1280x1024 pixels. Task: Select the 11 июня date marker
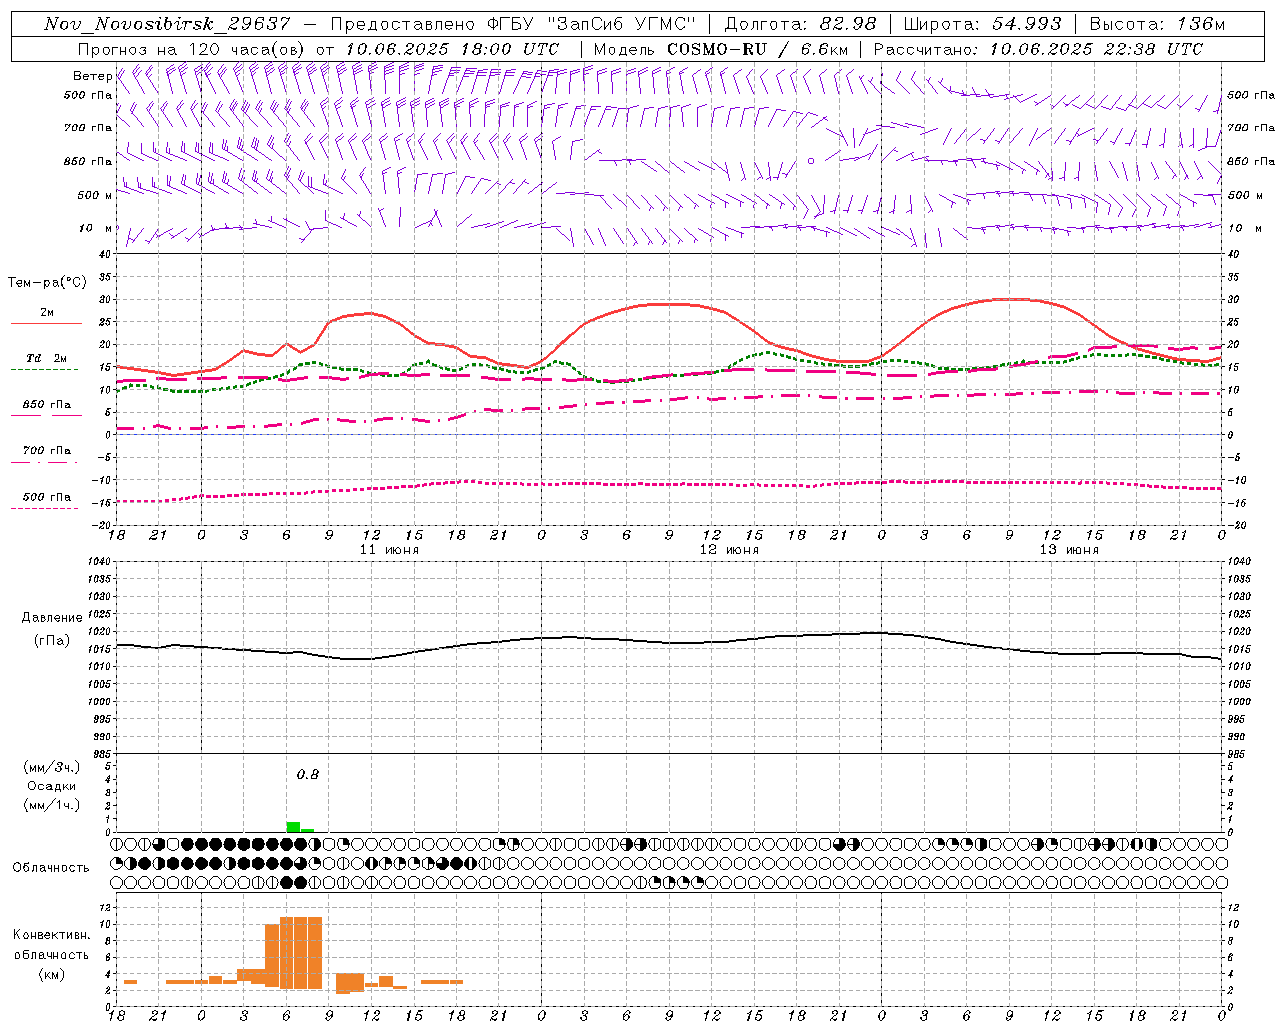point(389,550)
